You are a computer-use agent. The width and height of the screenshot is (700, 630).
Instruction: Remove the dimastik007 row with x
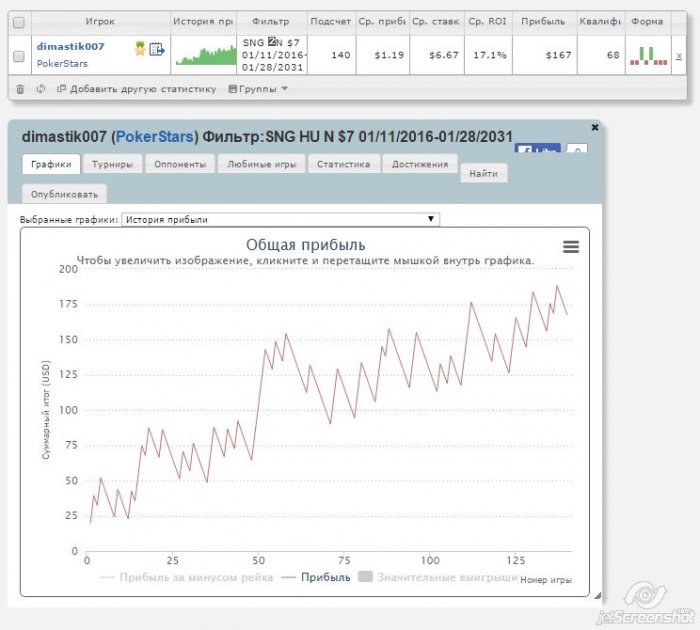tap(679, 56)
